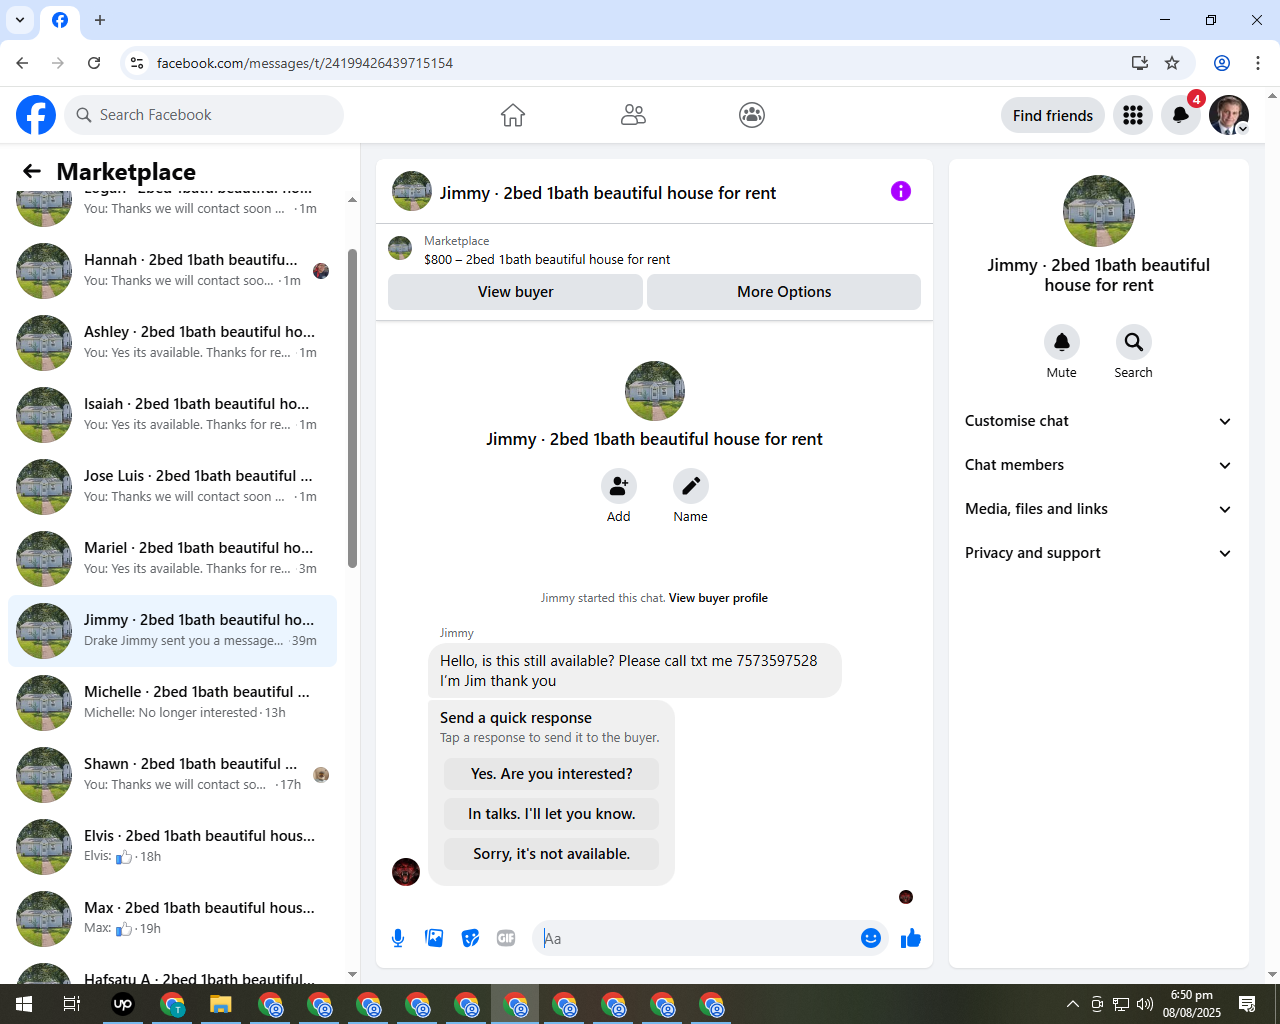This screenshot has width=1280, height=1024.
Task: Open Facebook home logo
Action: coord(36,115)
